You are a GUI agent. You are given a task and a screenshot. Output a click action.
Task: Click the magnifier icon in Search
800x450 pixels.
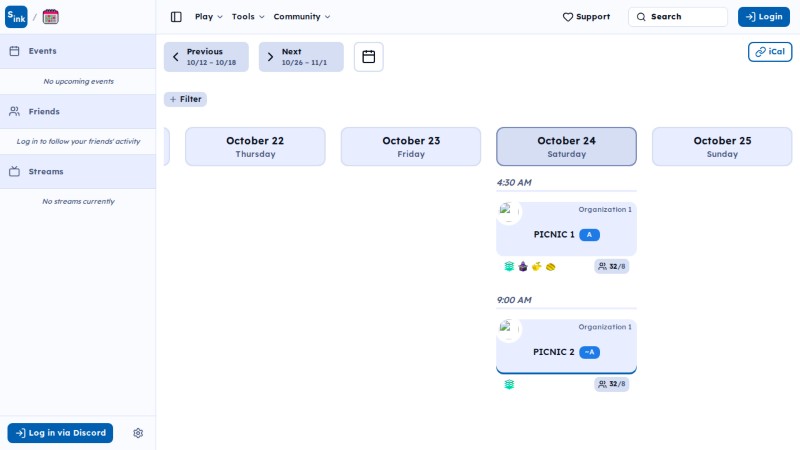[641, 17]
